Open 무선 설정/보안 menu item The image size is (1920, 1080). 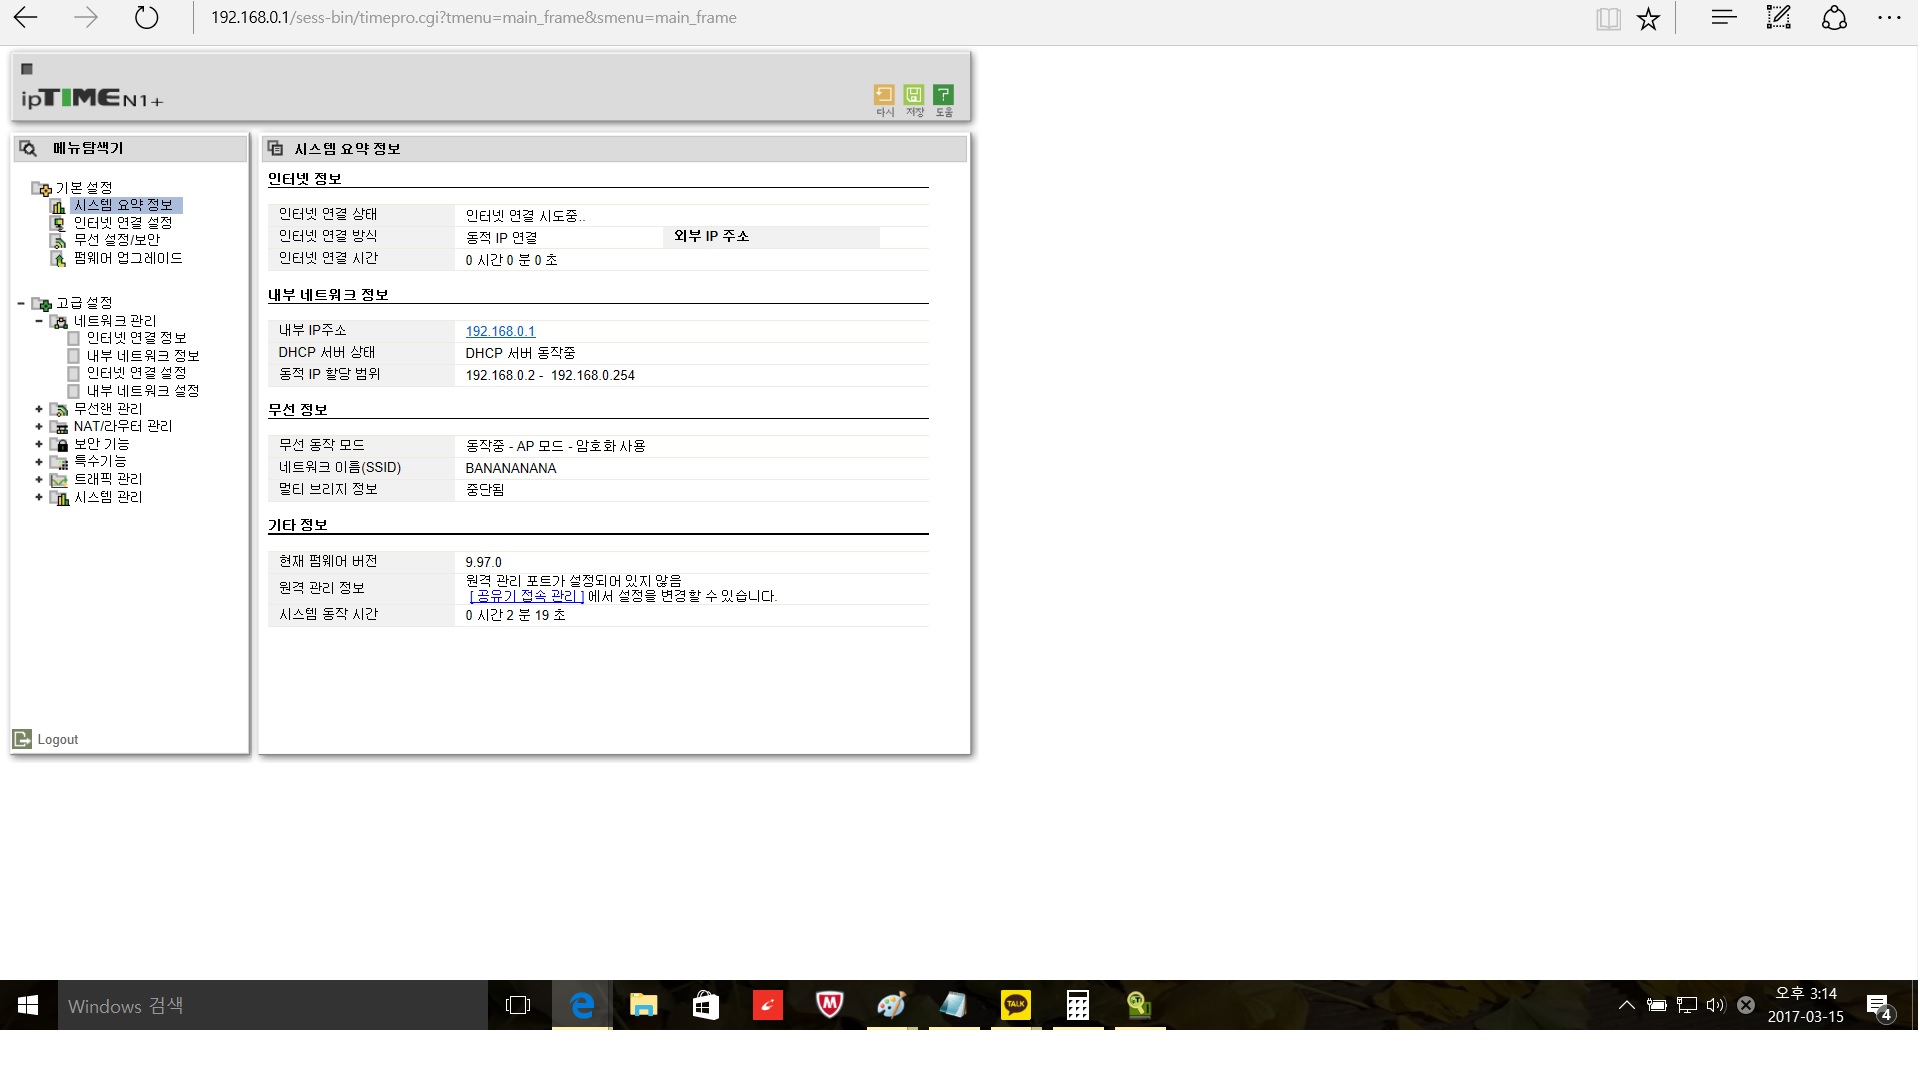[x=116, y=240]
